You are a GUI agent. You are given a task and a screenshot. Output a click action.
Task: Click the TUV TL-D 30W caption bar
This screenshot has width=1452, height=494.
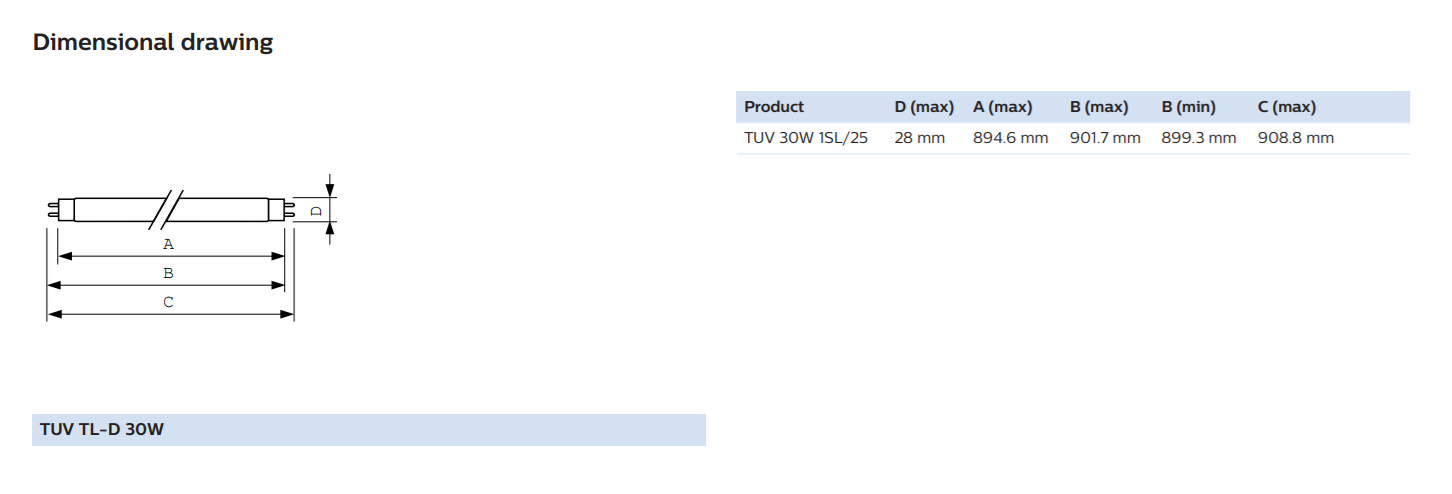point(369,430)
